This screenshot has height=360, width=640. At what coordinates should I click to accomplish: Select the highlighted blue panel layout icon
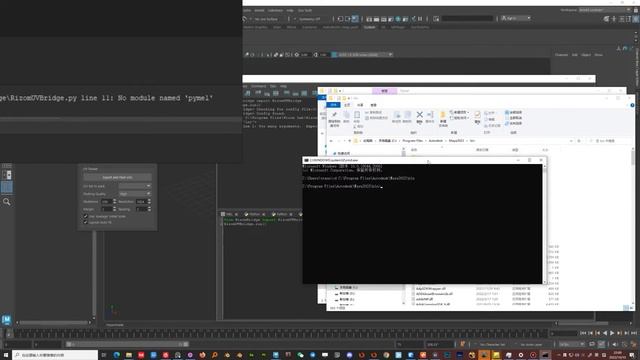click(x=7, y=187)
